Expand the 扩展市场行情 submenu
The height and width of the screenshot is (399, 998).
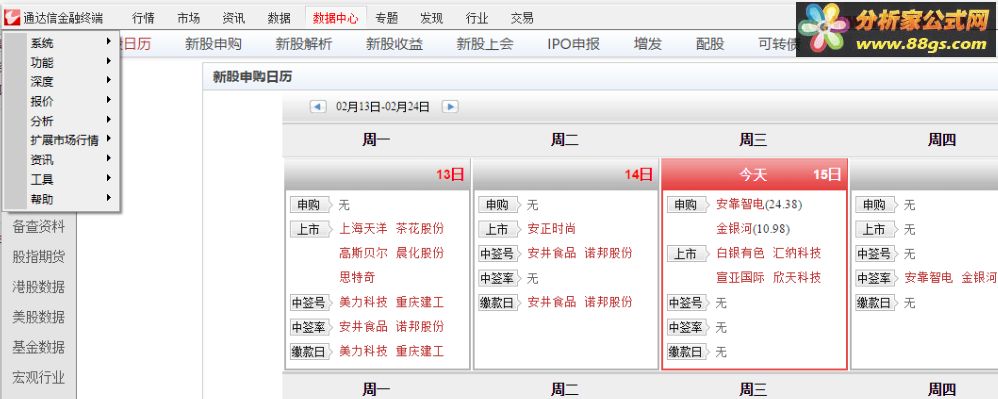point(62,140)
